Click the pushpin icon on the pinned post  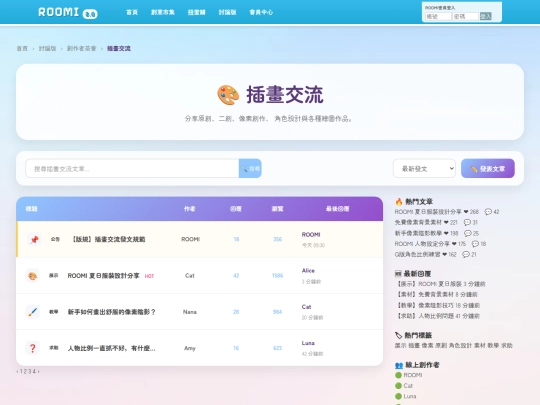(34, 239)
